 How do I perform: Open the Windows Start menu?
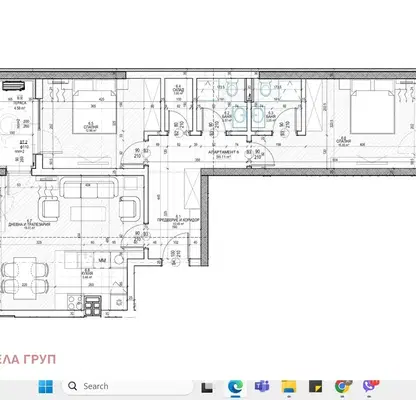[46, 386]
